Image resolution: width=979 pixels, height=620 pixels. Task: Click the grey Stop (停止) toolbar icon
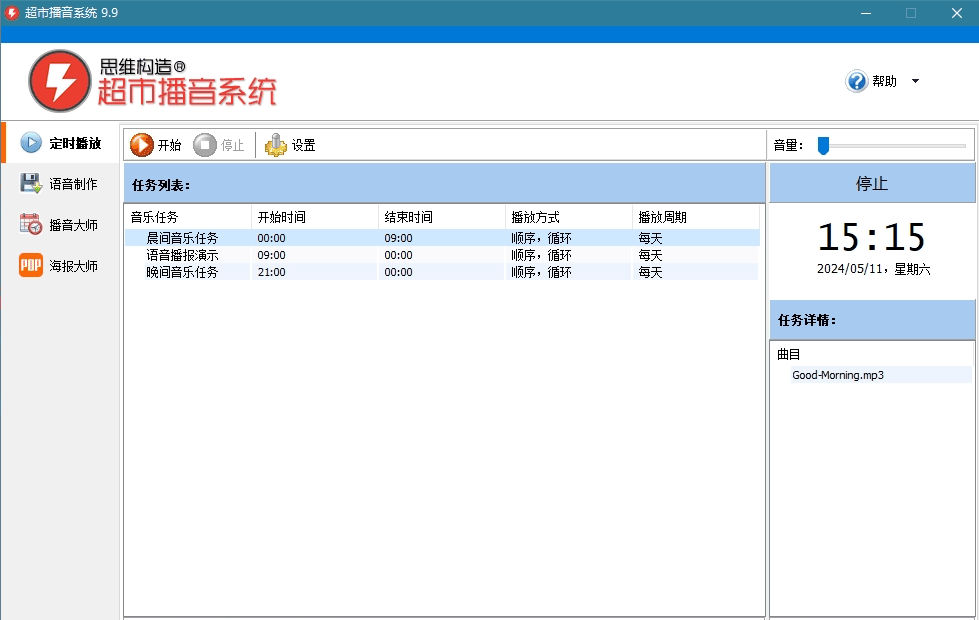pos(205,145)
